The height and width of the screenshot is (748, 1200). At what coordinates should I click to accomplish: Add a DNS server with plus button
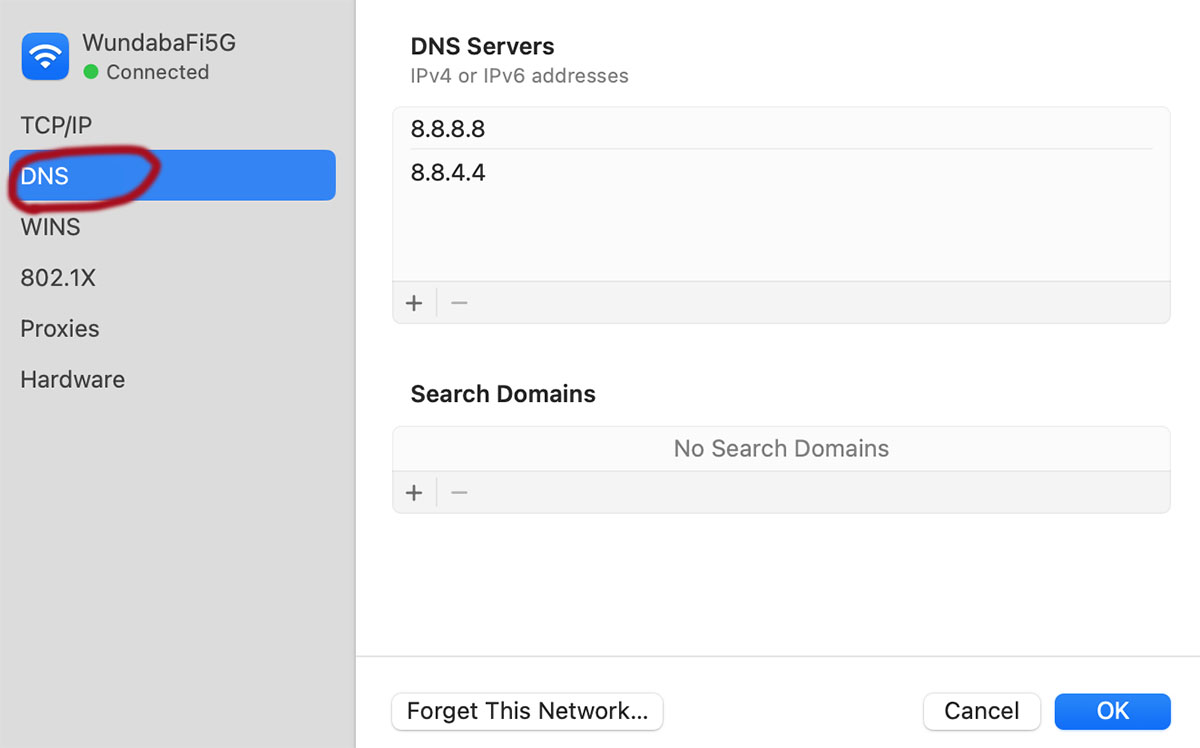click(414, 303)
